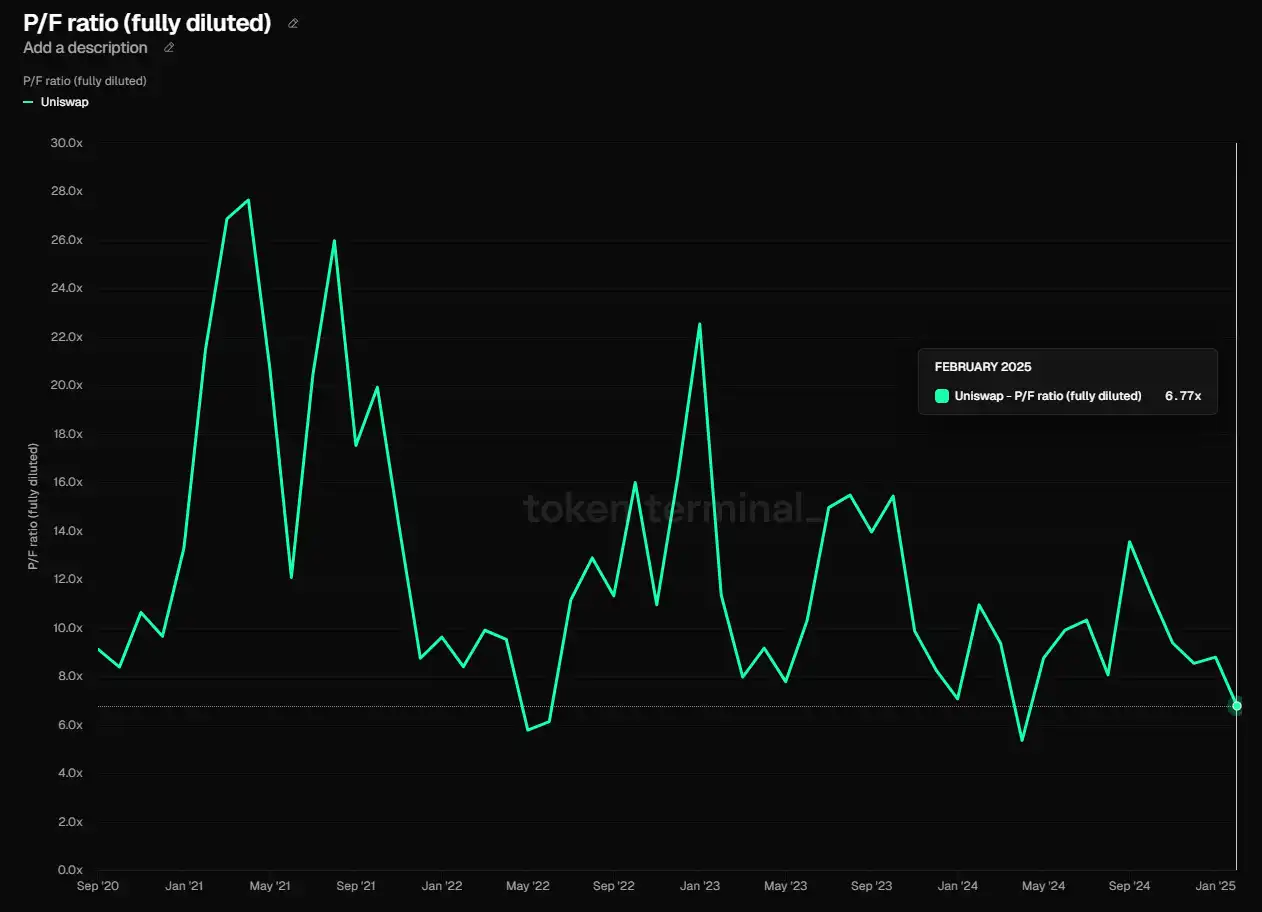
Task: Click the Jan '25 x-axis label
Action: pyautogui.click(x=1216, y=886)
